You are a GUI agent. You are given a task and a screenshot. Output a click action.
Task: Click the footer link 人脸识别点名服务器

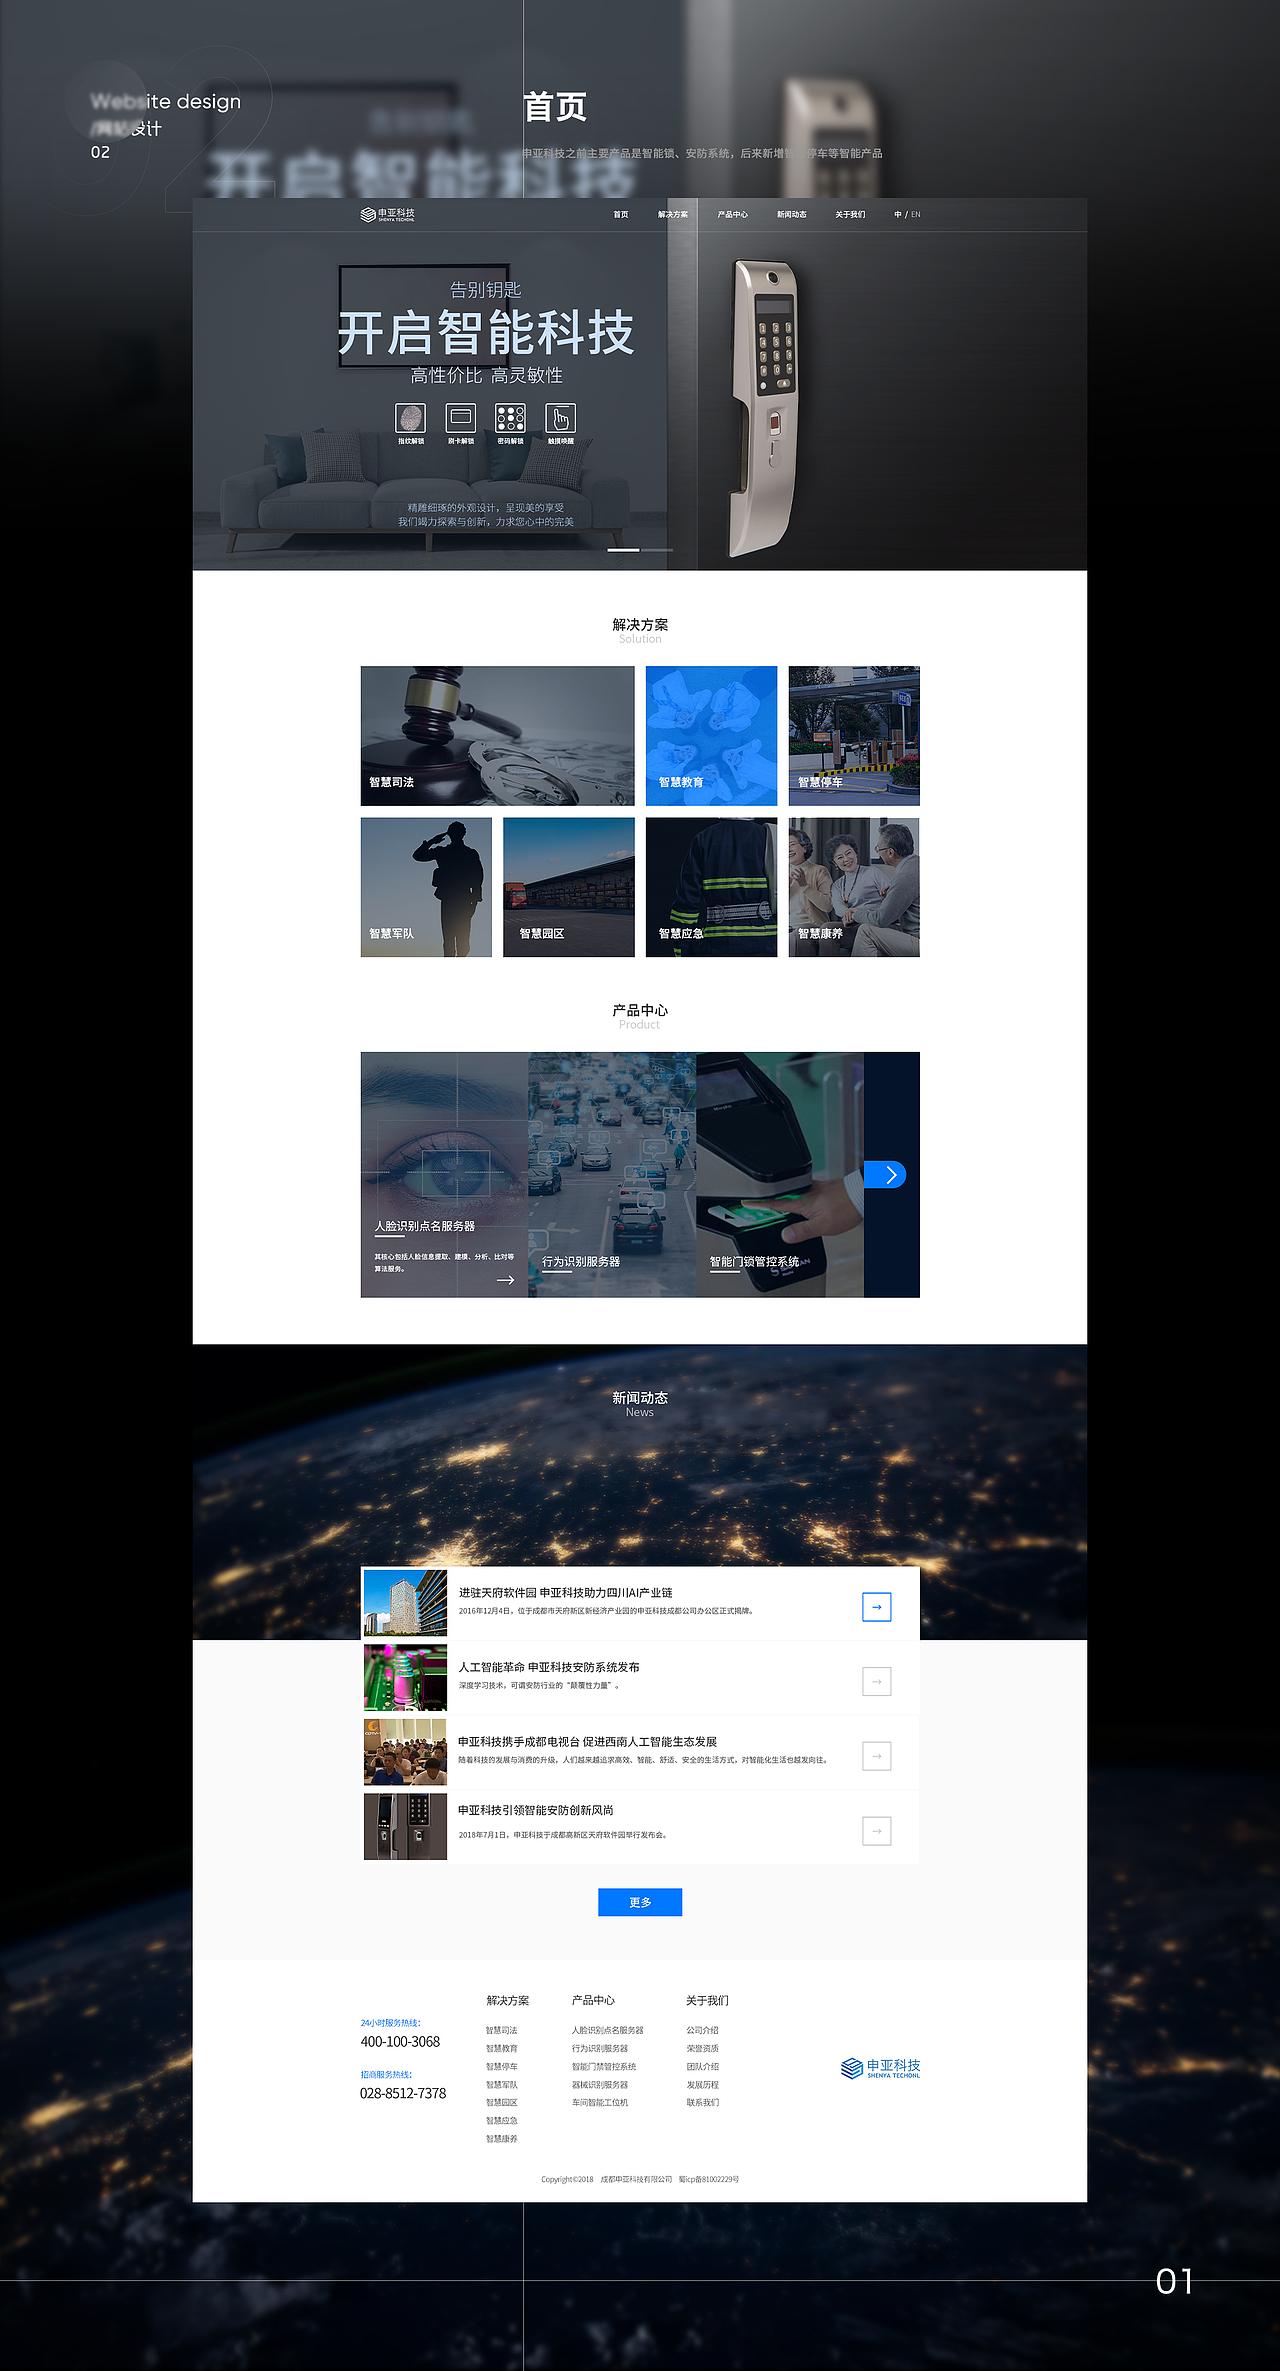608,2030
